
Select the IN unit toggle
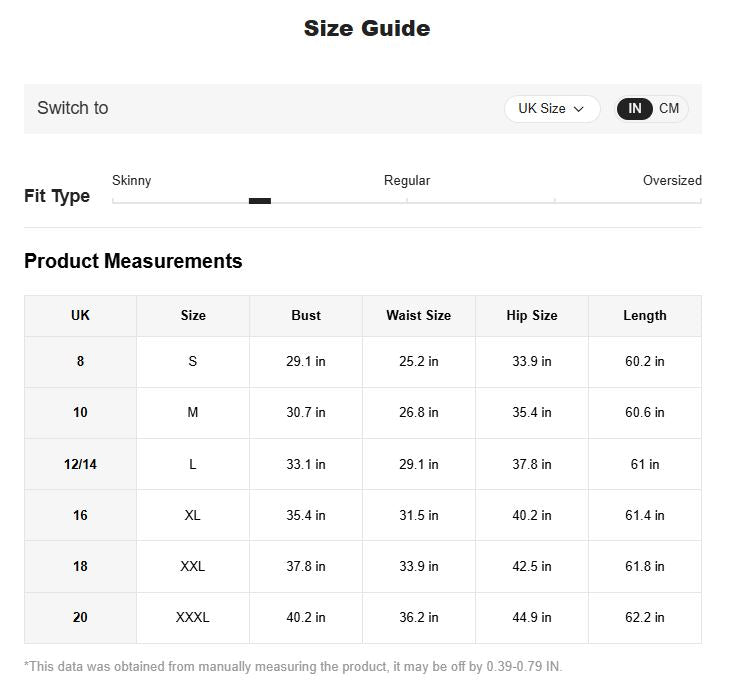[x=635, y=109]
